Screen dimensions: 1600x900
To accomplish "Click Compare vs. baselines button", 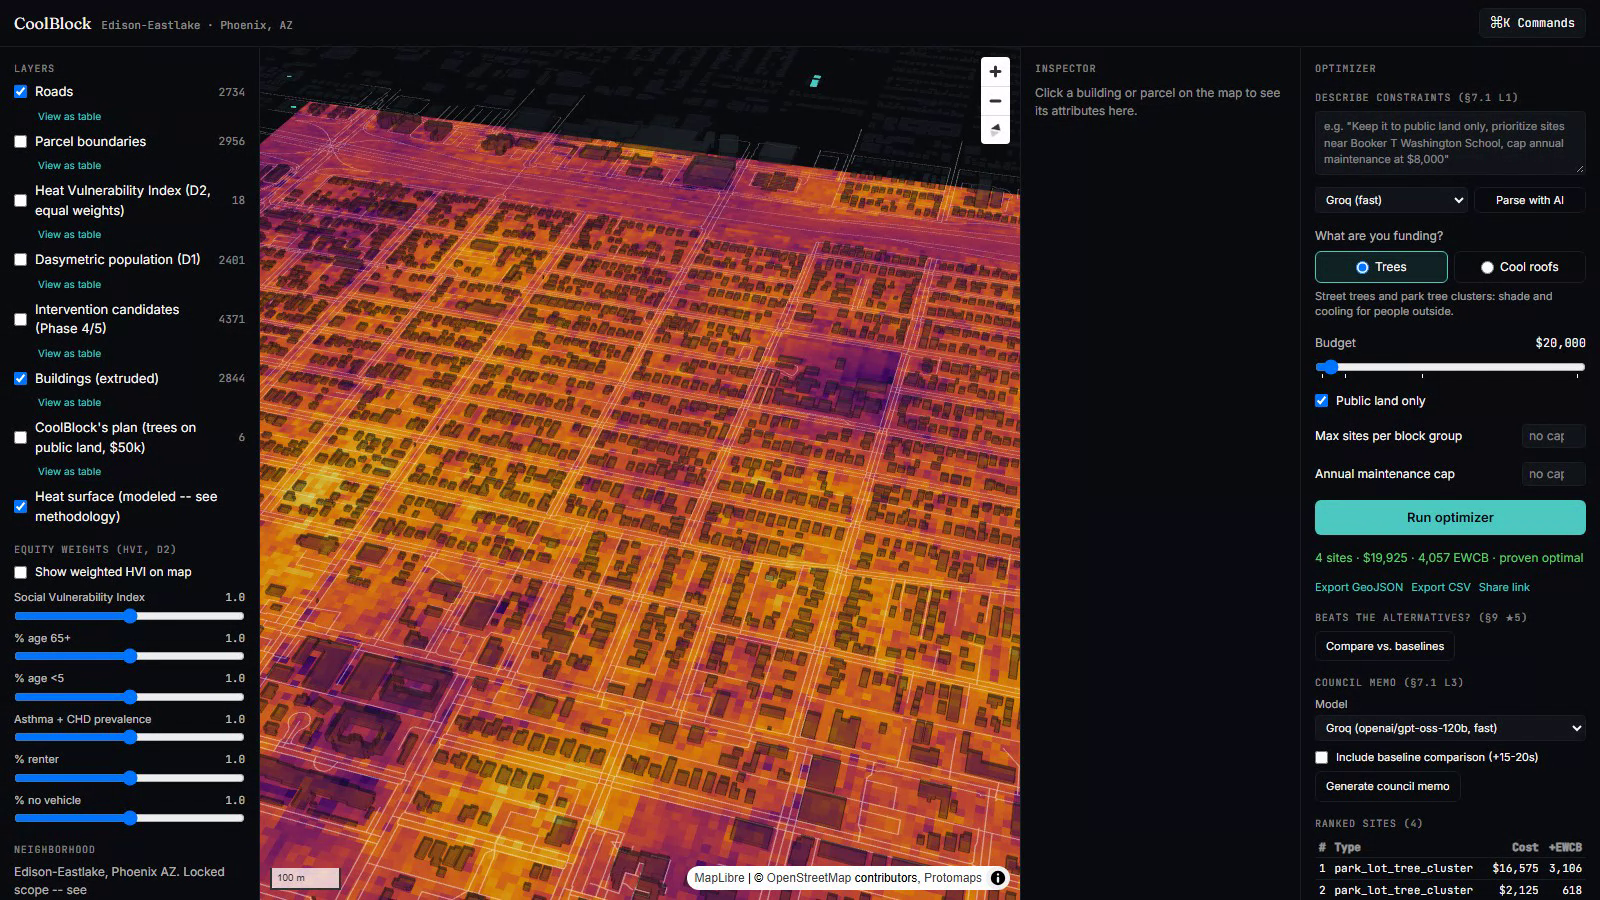I will pyautogui.click(x=1385, y=646).
